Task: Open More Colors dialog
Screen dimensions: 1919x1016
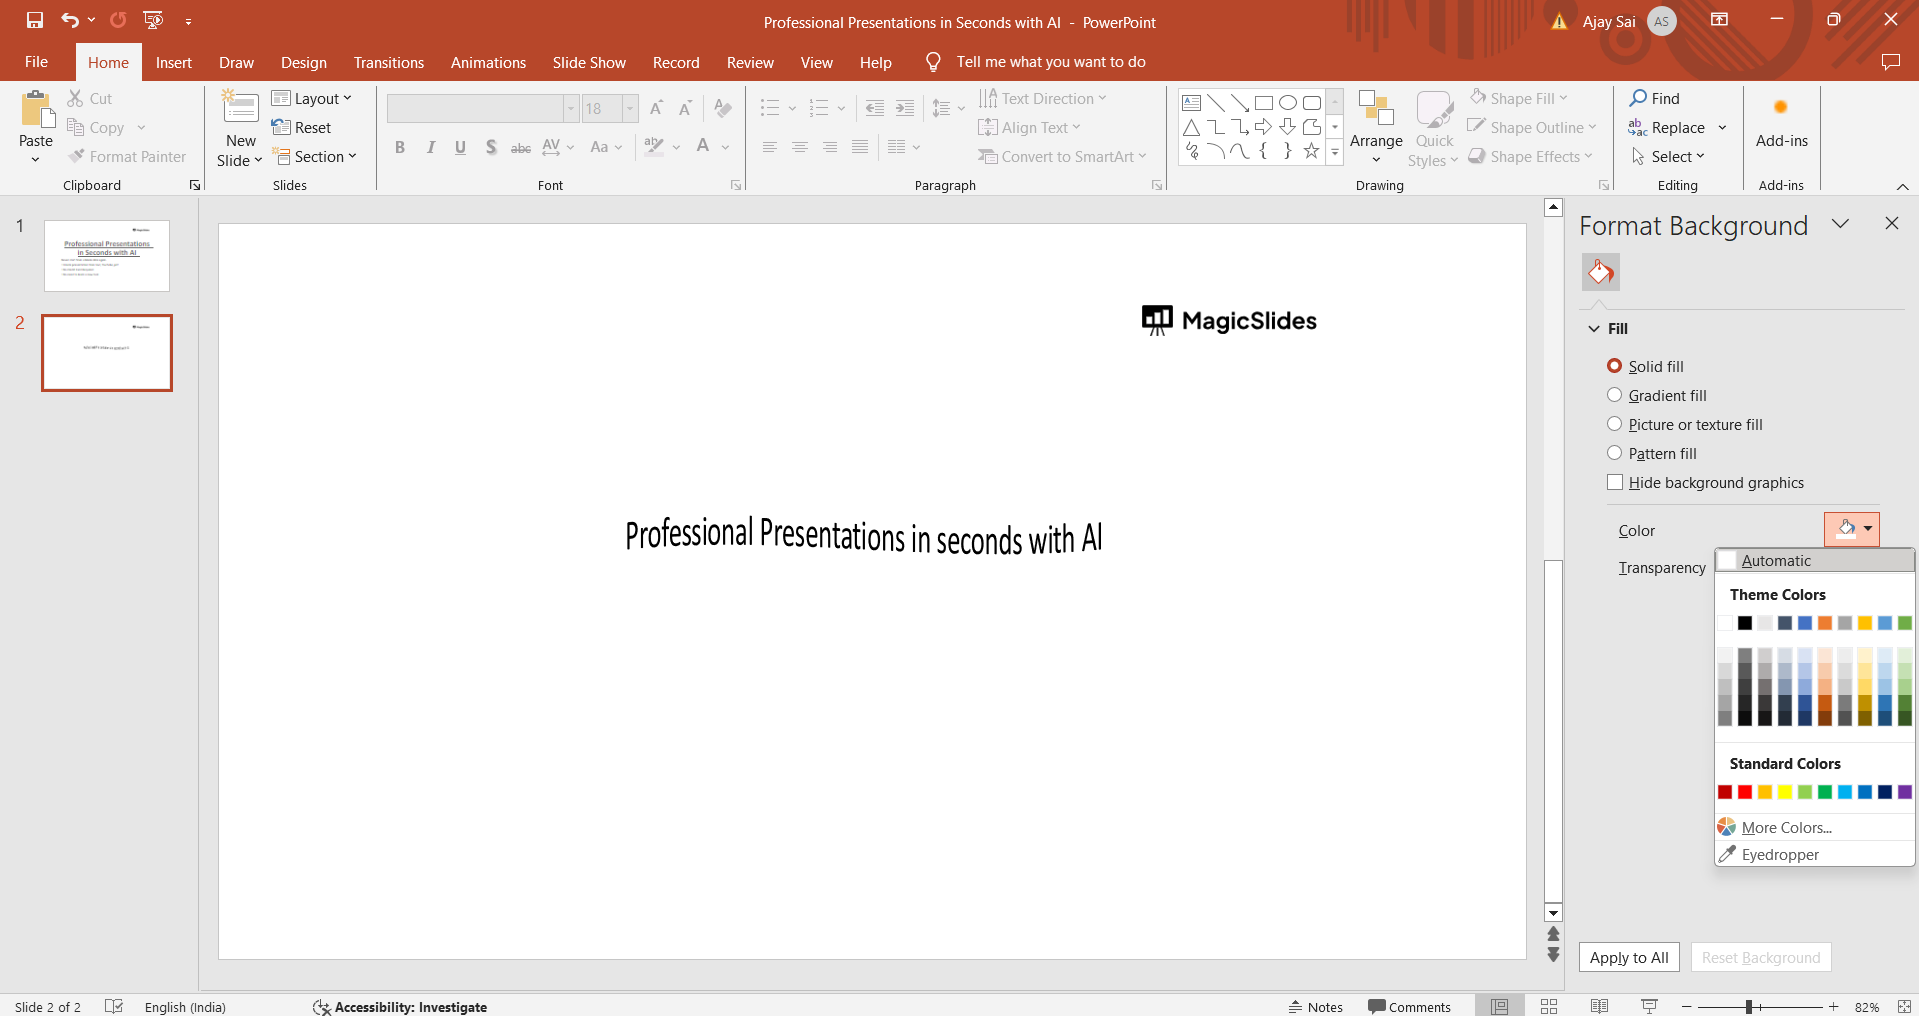Action: [1785, 828]
